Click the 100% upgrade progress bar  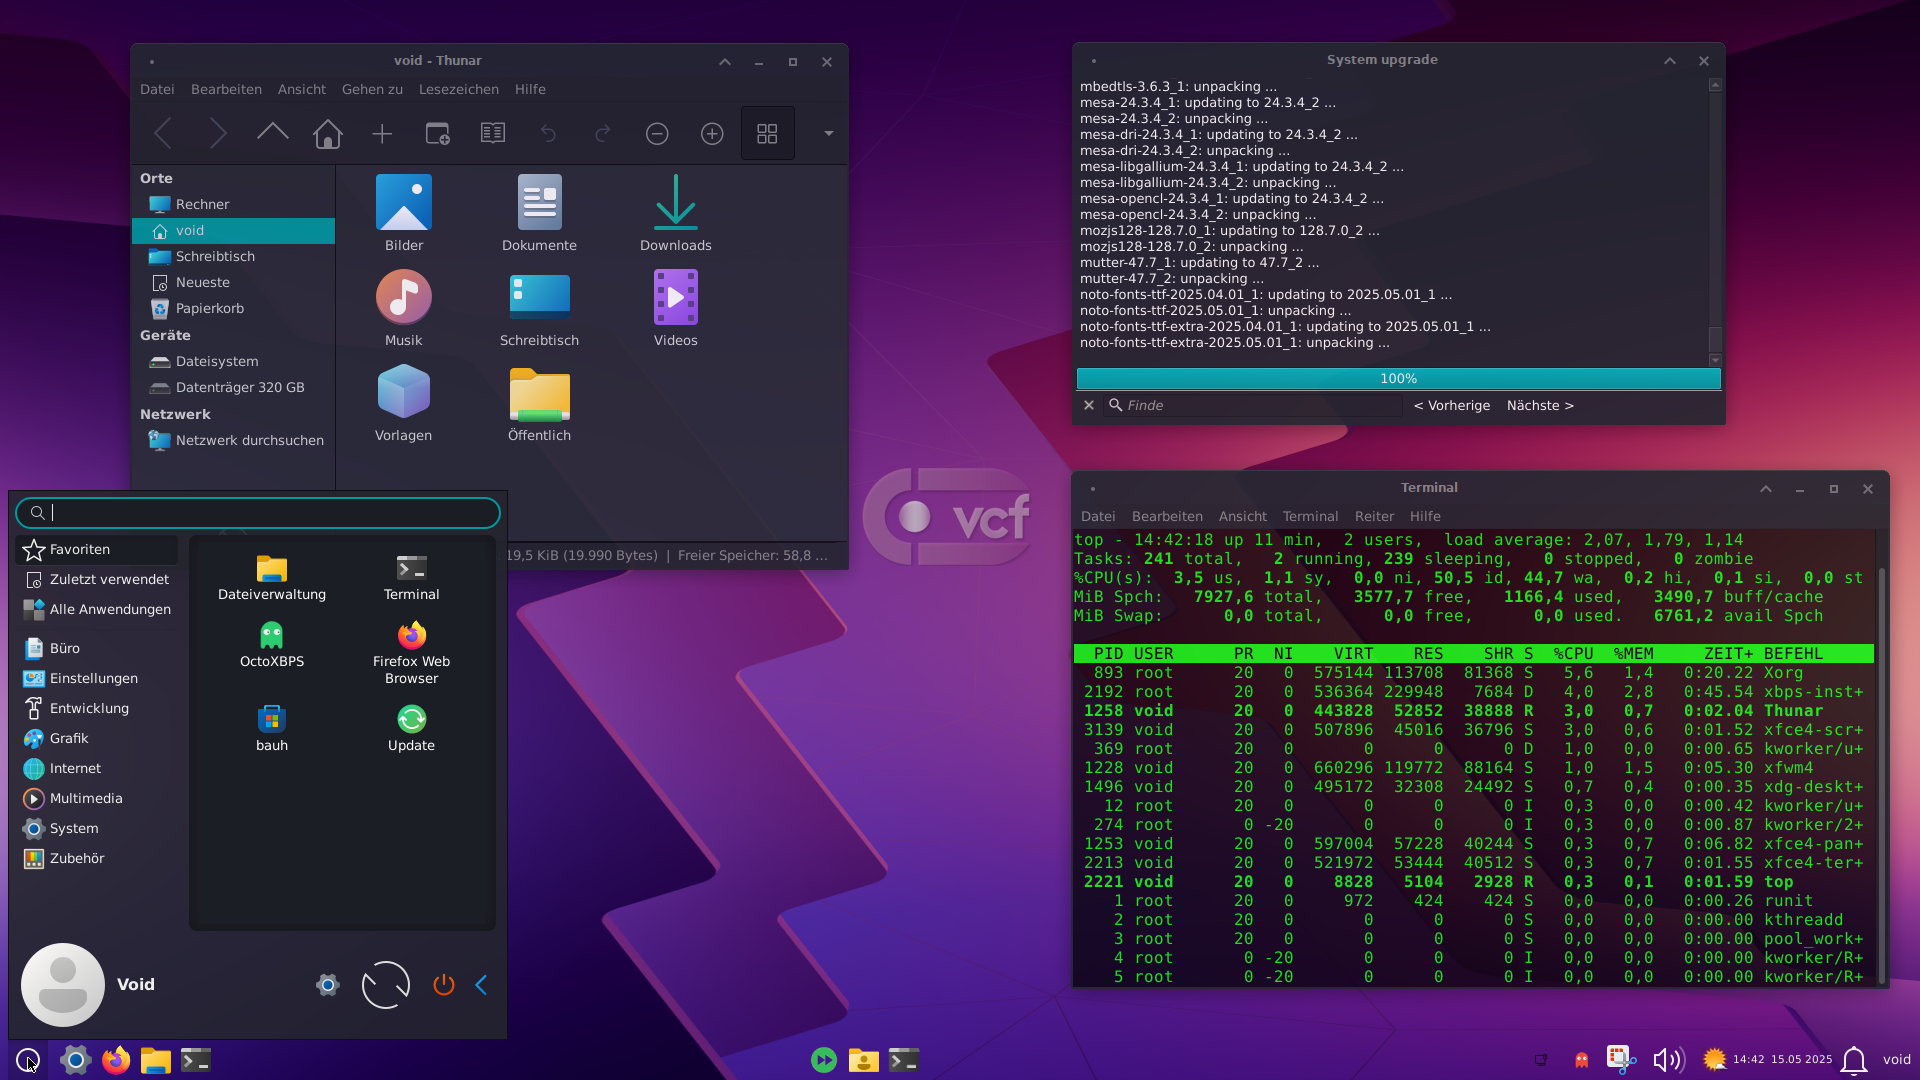point(1398,378)
